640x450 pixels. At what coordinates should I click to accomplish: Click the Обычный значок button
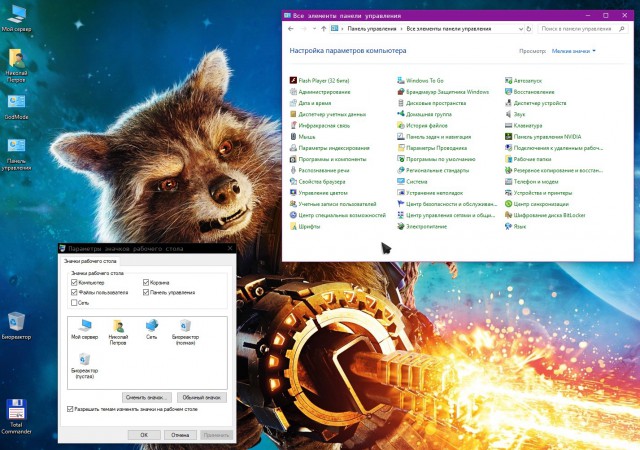pyautogui.click(x=202, y=397)
